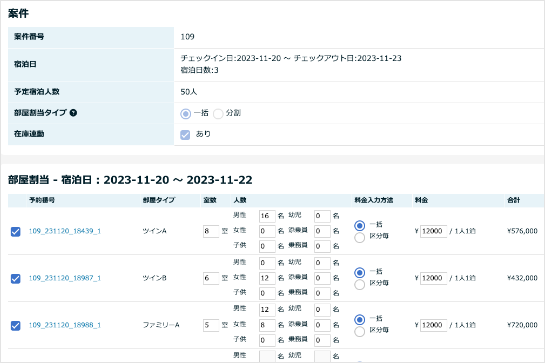545x363 pixels.
Task: Click the 室数 field for ファミリーA
Action: click(x=211, y=325)
